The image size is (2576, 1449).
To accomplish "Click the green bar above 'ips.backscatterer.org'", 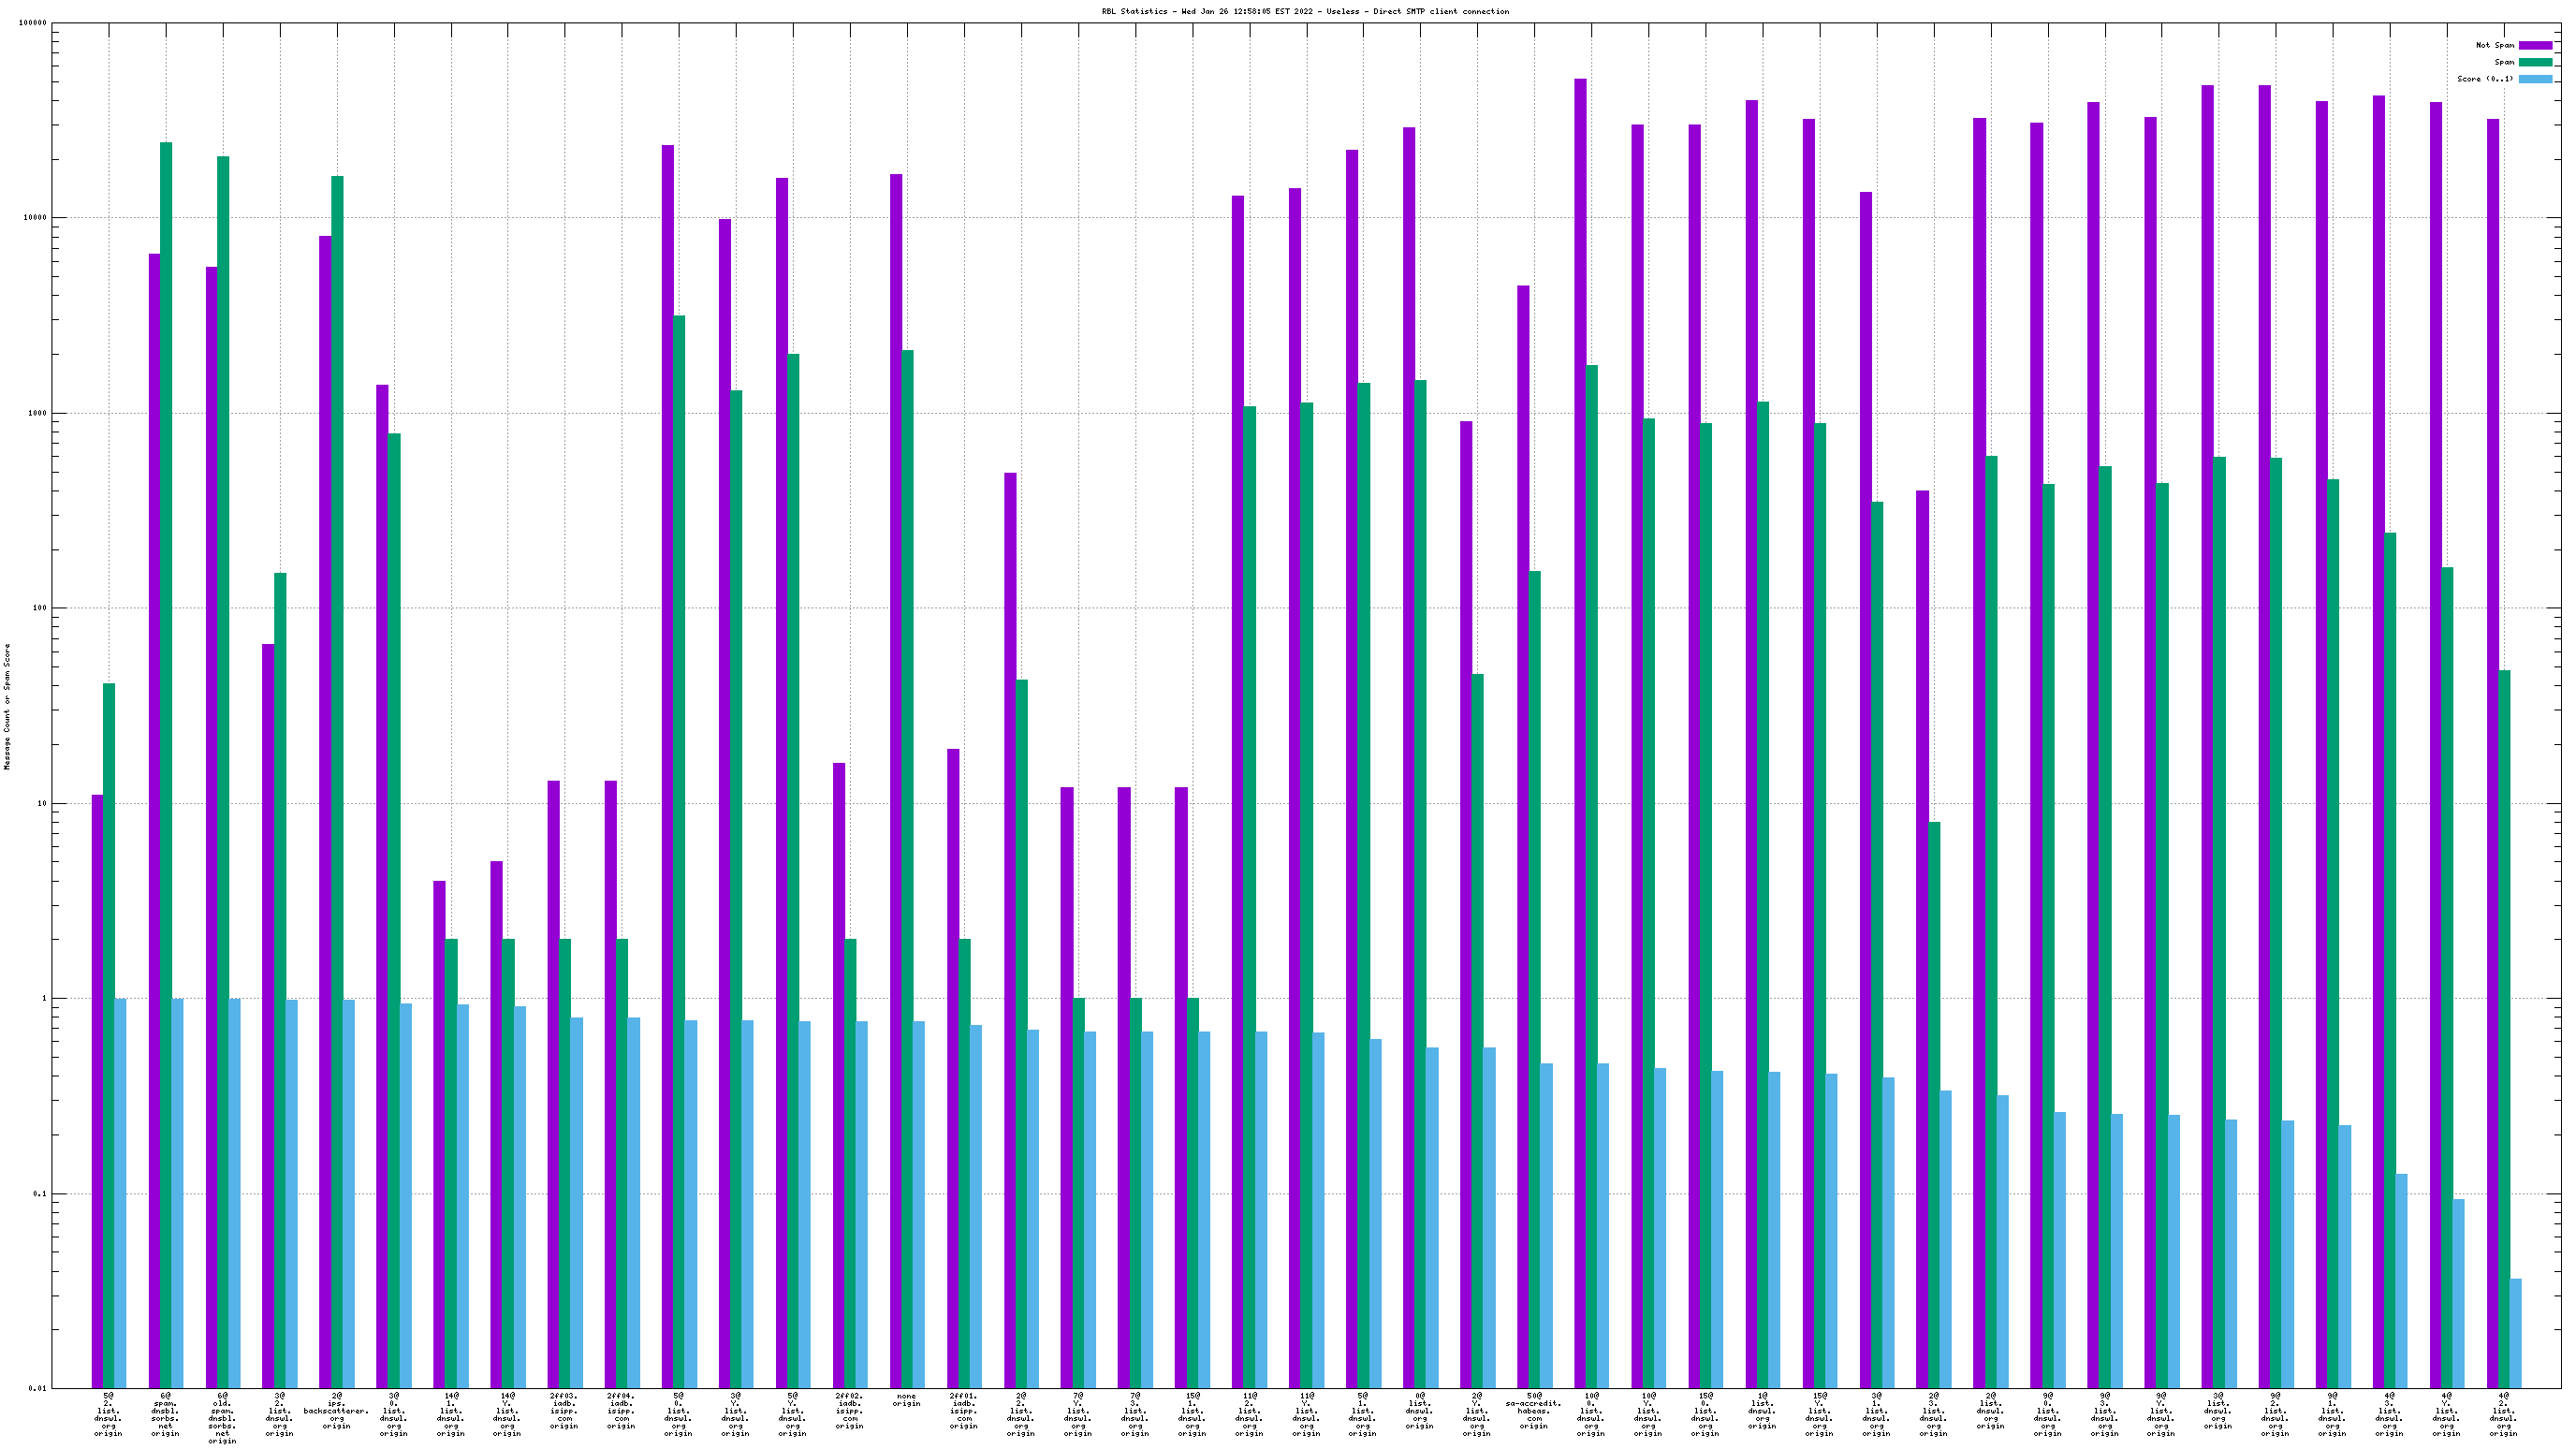I will [x=337, y=781].
